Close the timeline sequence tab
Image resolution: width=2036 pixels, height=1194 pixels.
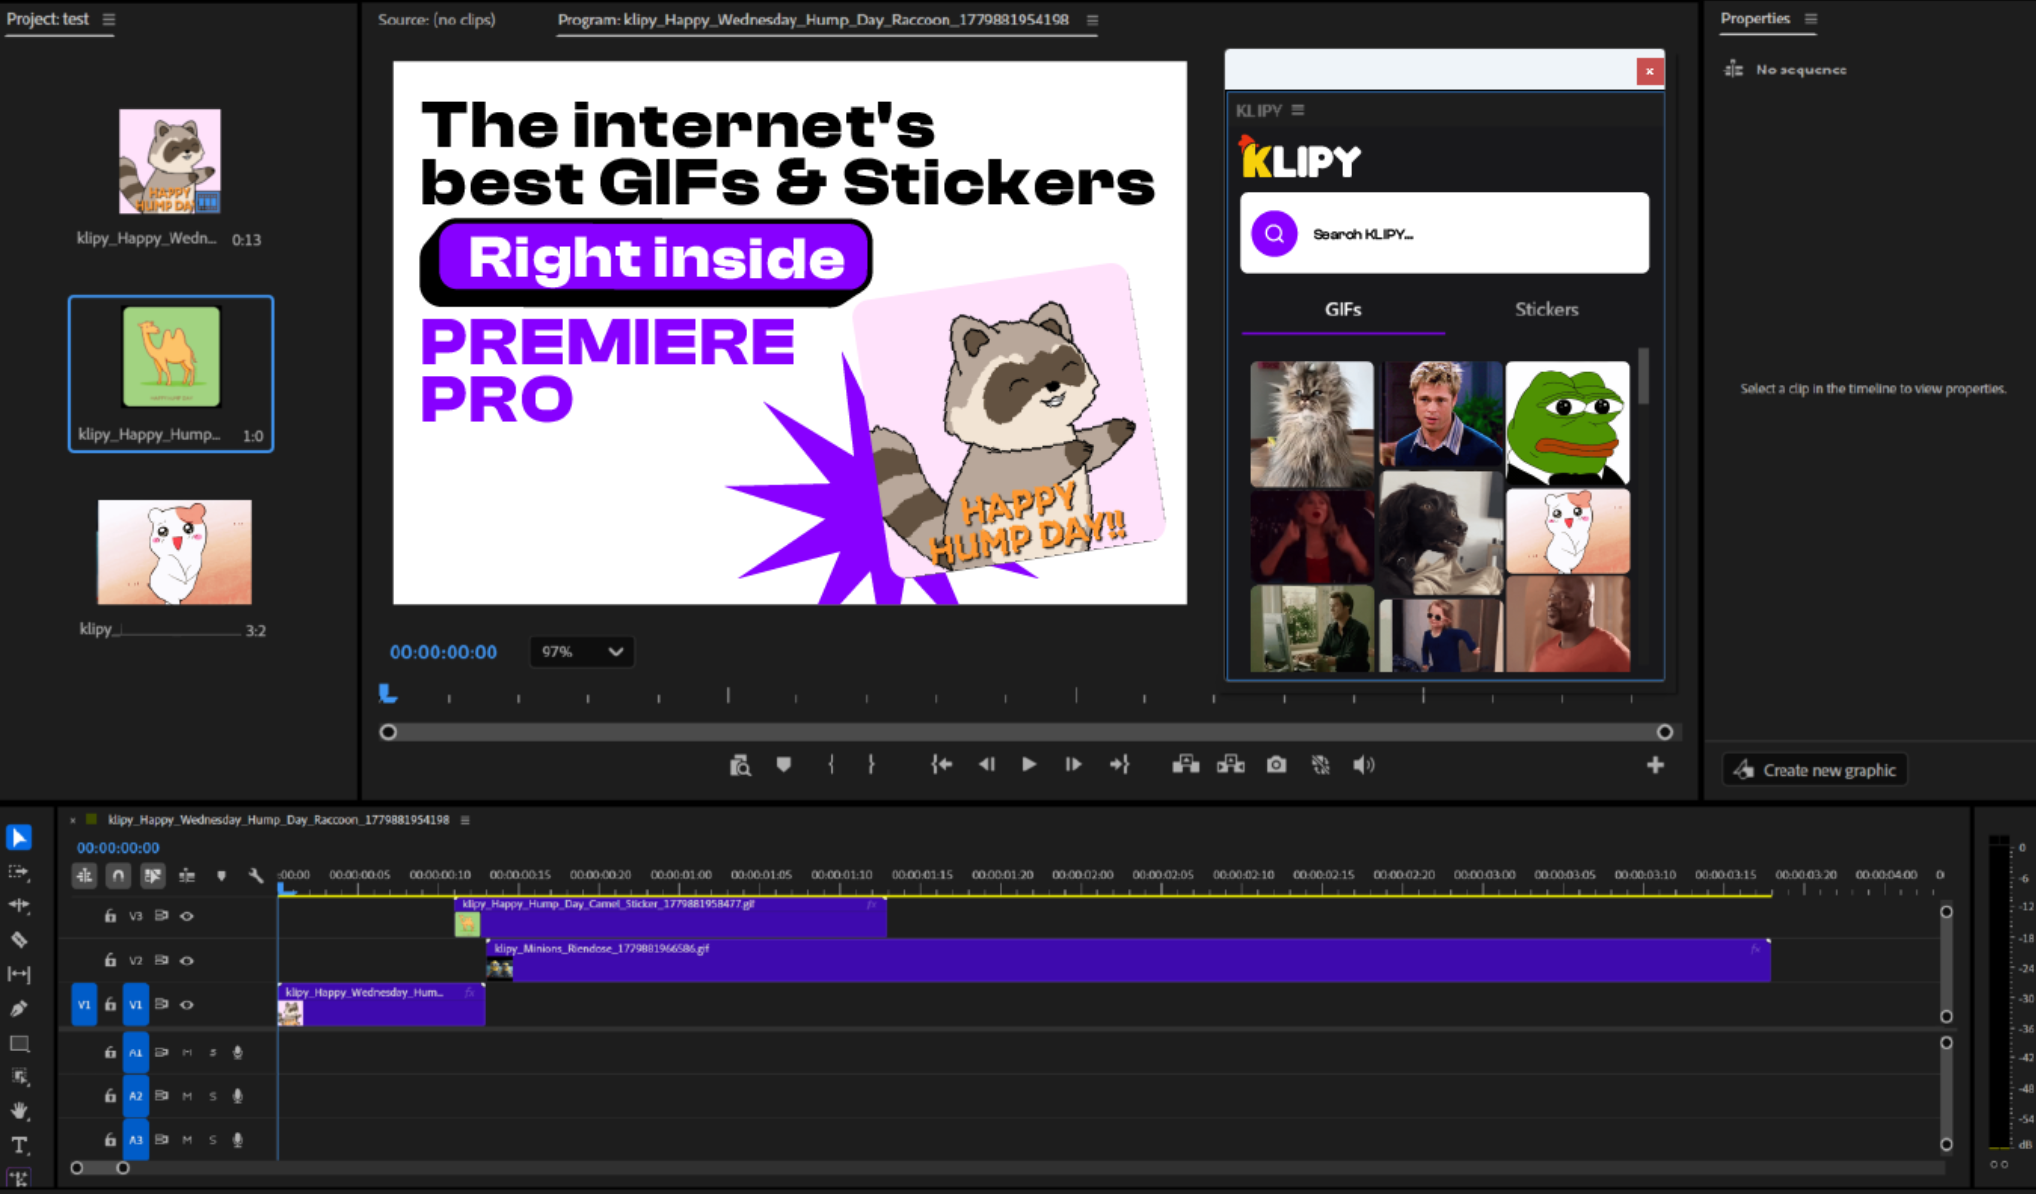coord(73,820)
